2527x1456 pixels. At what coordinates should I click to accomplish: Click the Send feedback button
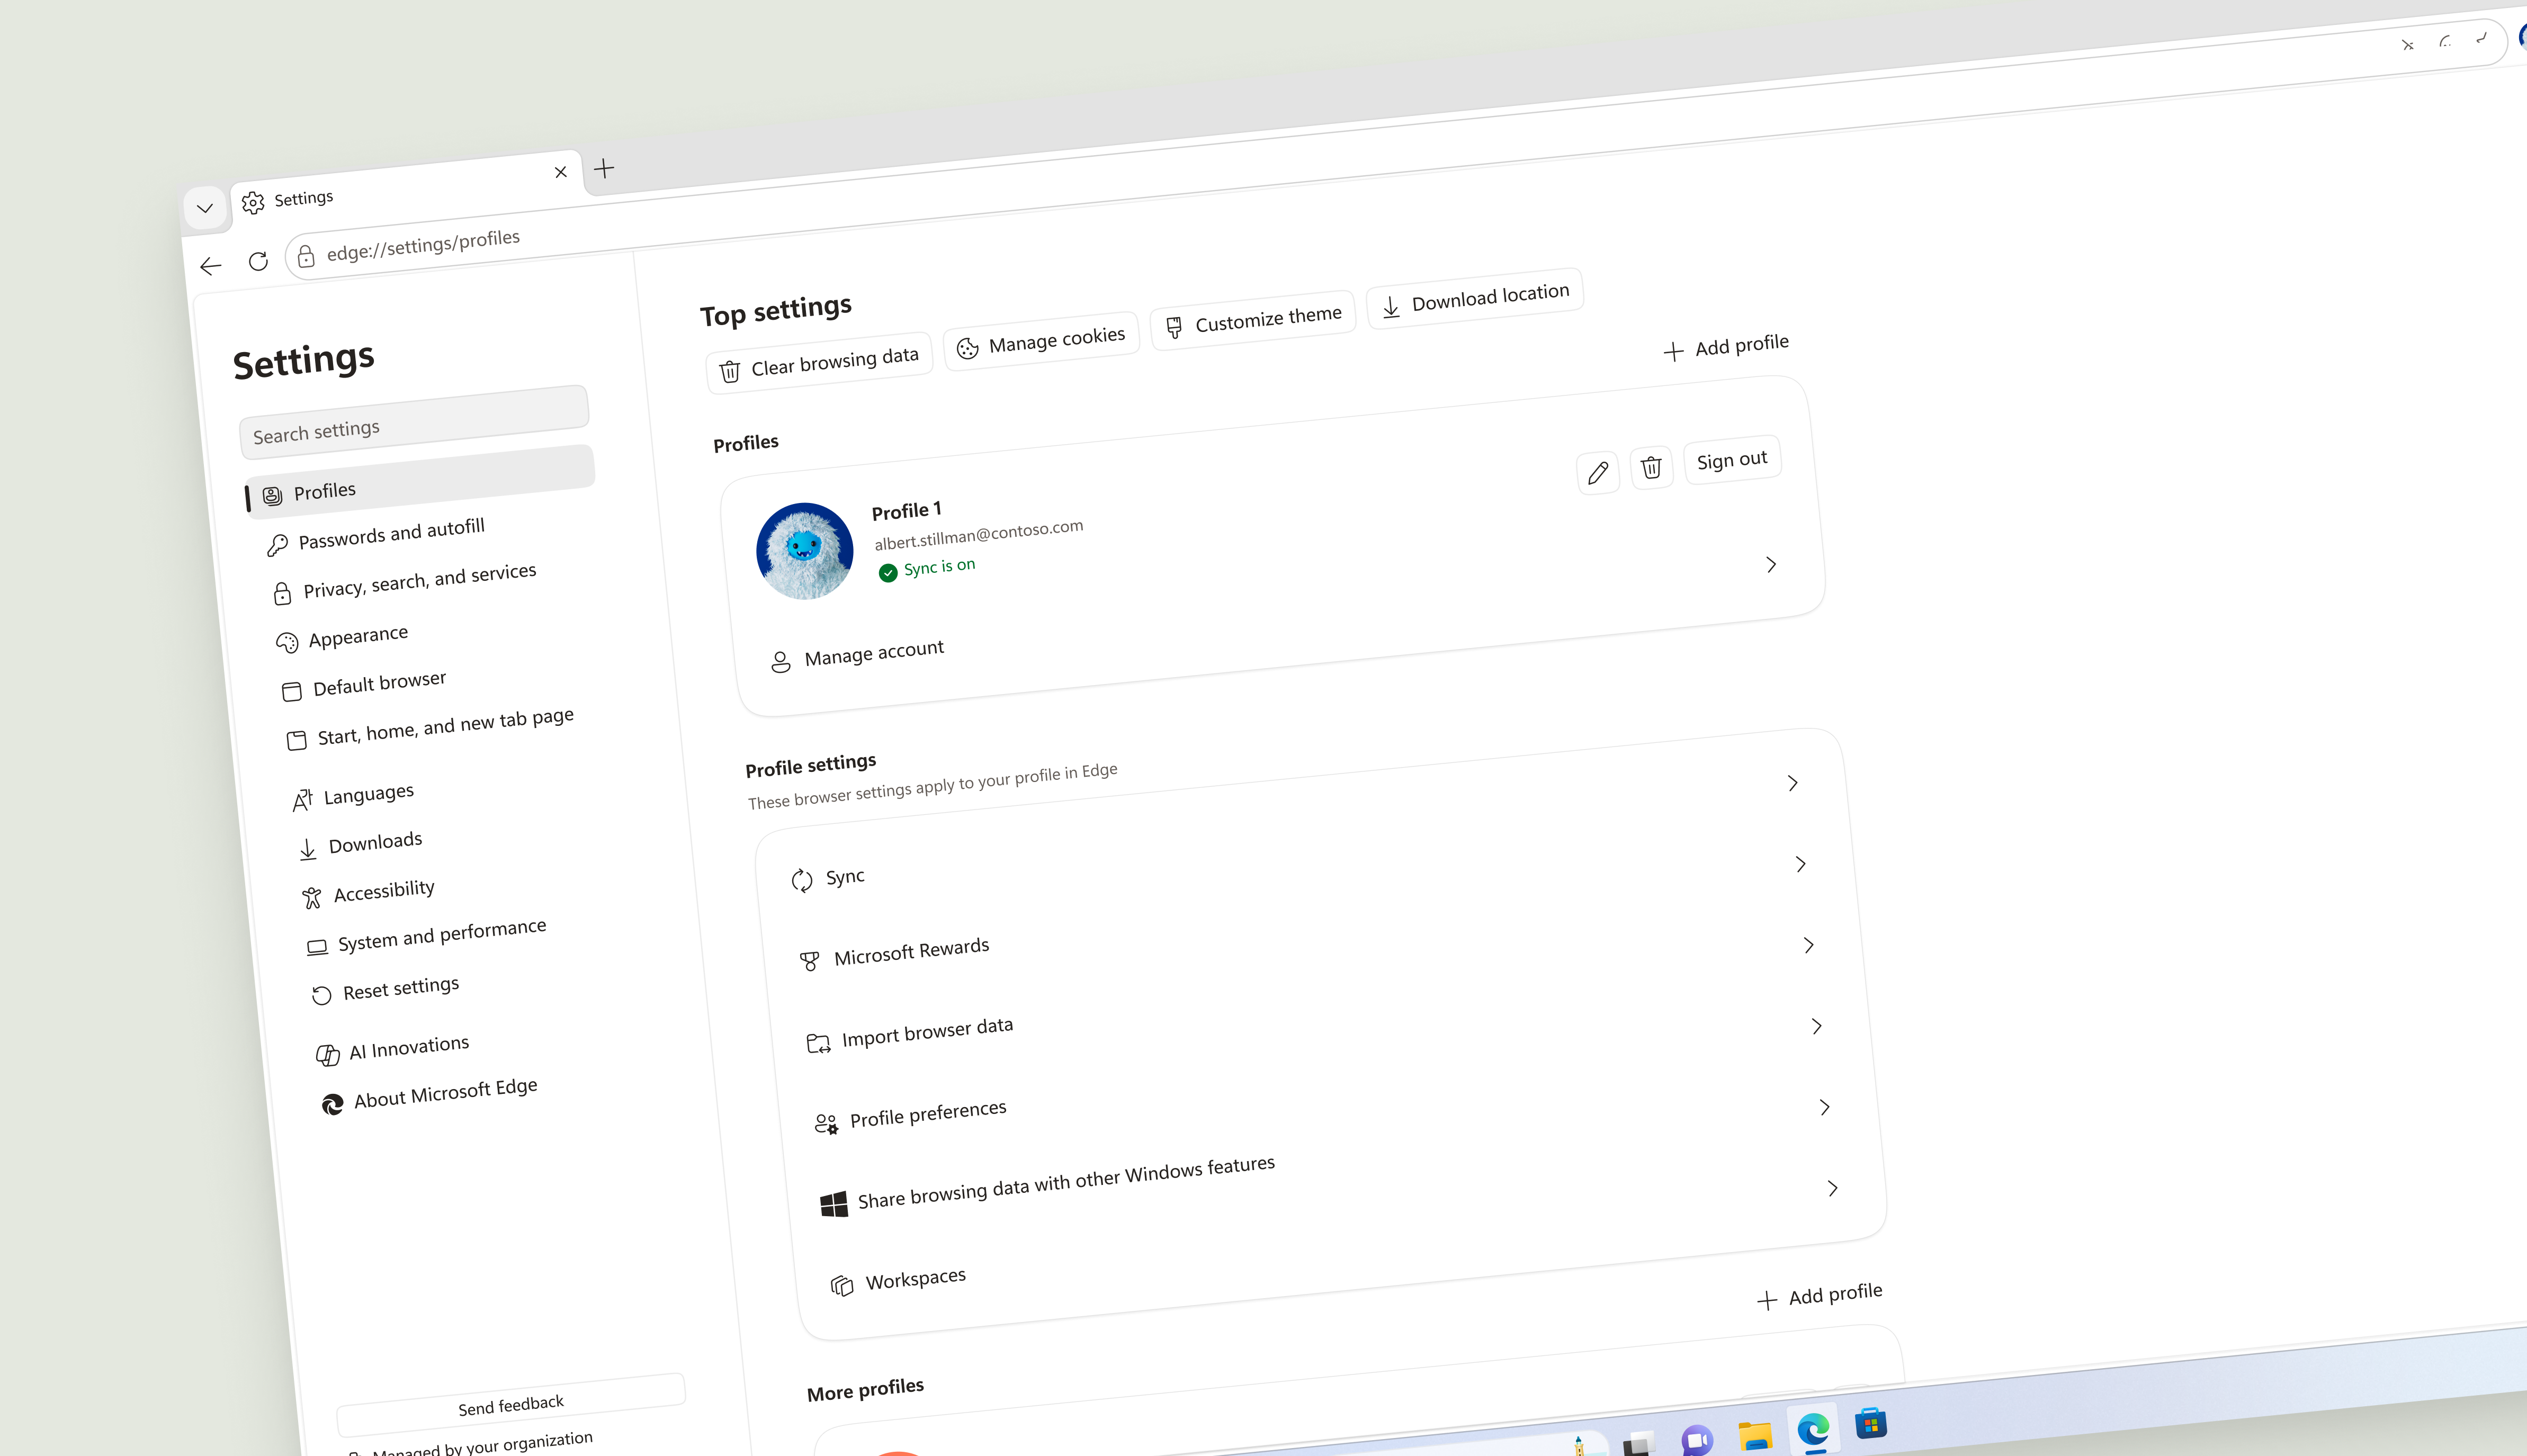tap(511, 1404)
